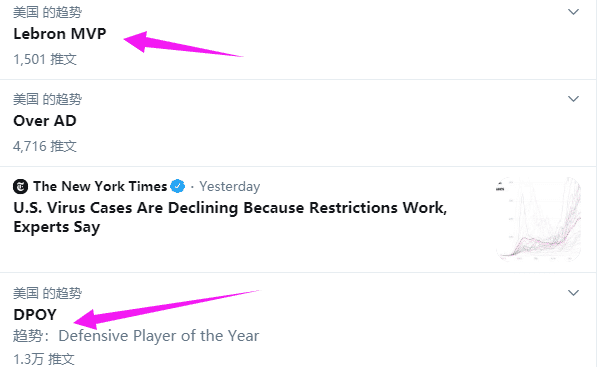Open the virus cases chart thumbnail

538,219
